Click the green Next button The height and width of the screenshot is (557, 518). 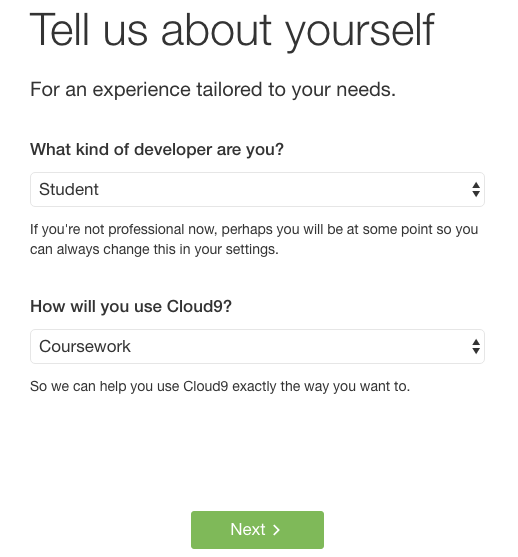click(257, 530)
